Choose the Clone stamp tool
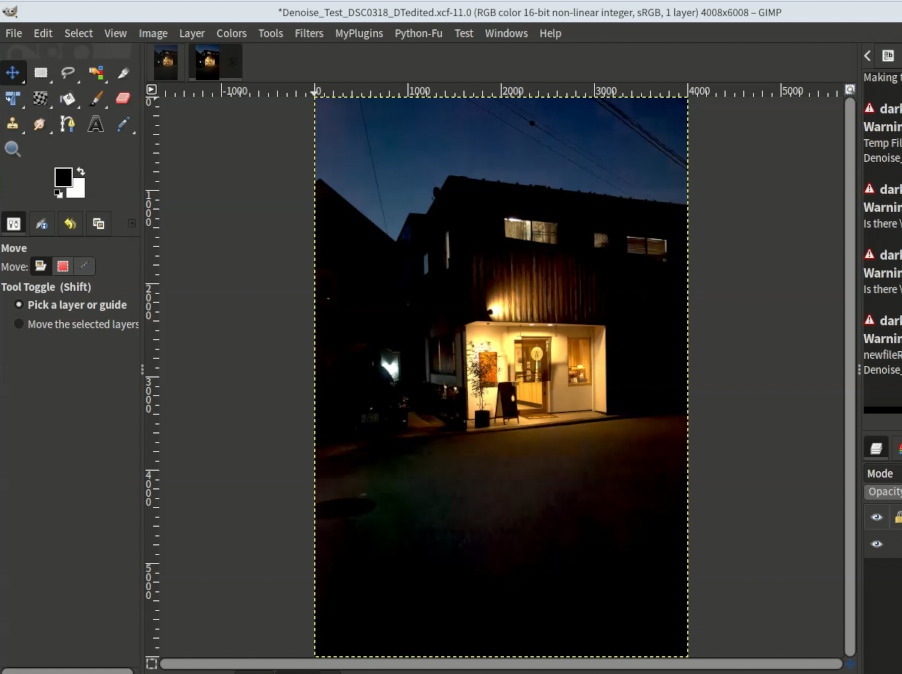Image resolution: width=902 pixels, height=674 pixels. pos(13,124)
